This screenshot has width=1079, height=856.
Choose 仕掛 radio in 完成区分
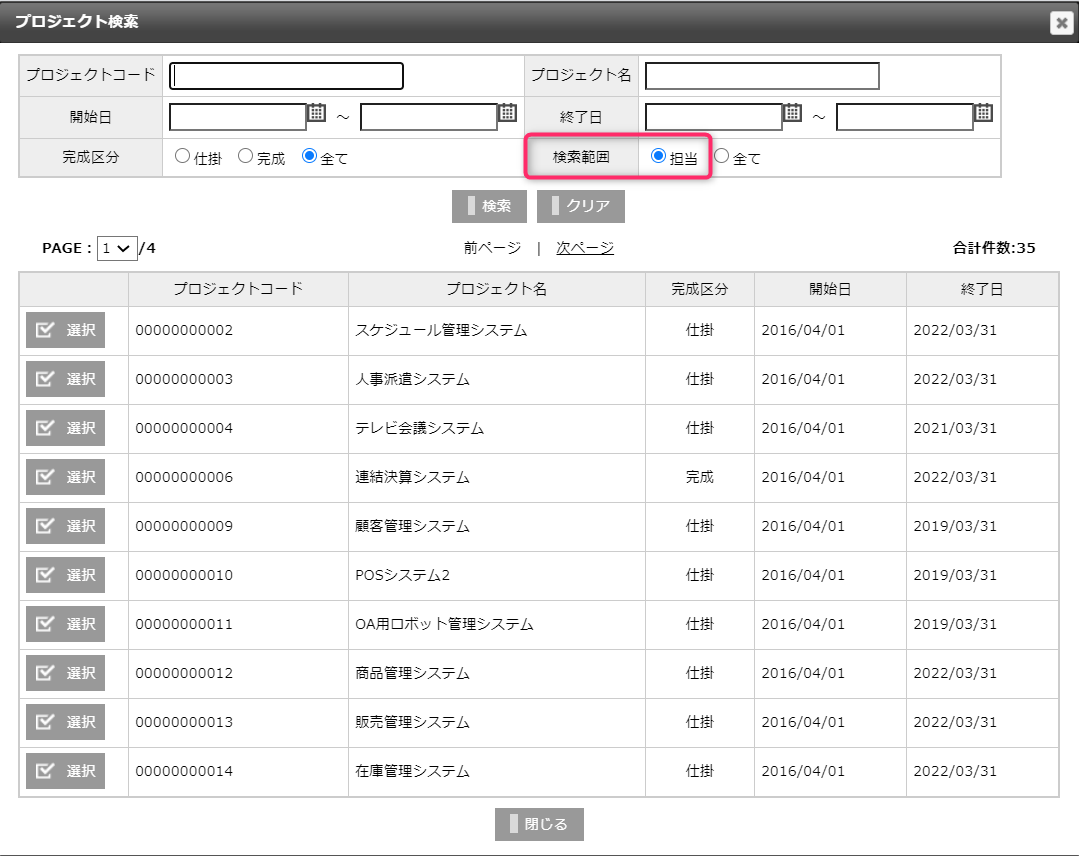[x=182, y=157]
